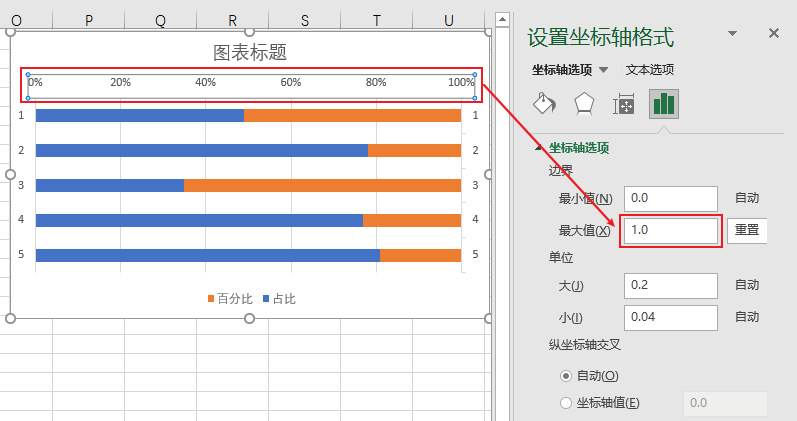Click the blue bar in row 1
This screenshot has width=797, height=421.
coord(140,115)
